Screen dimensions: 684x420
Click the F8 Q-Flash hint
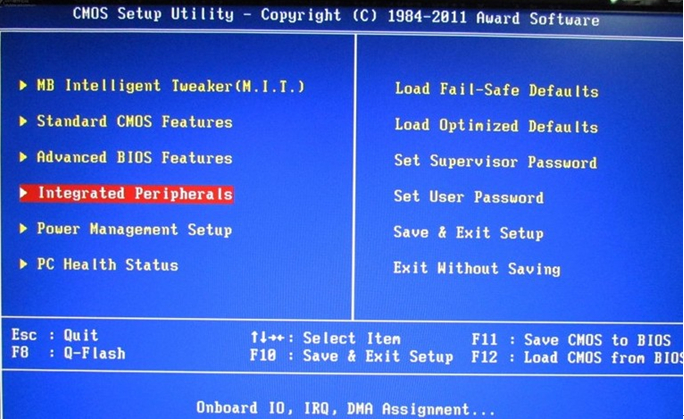68,353
